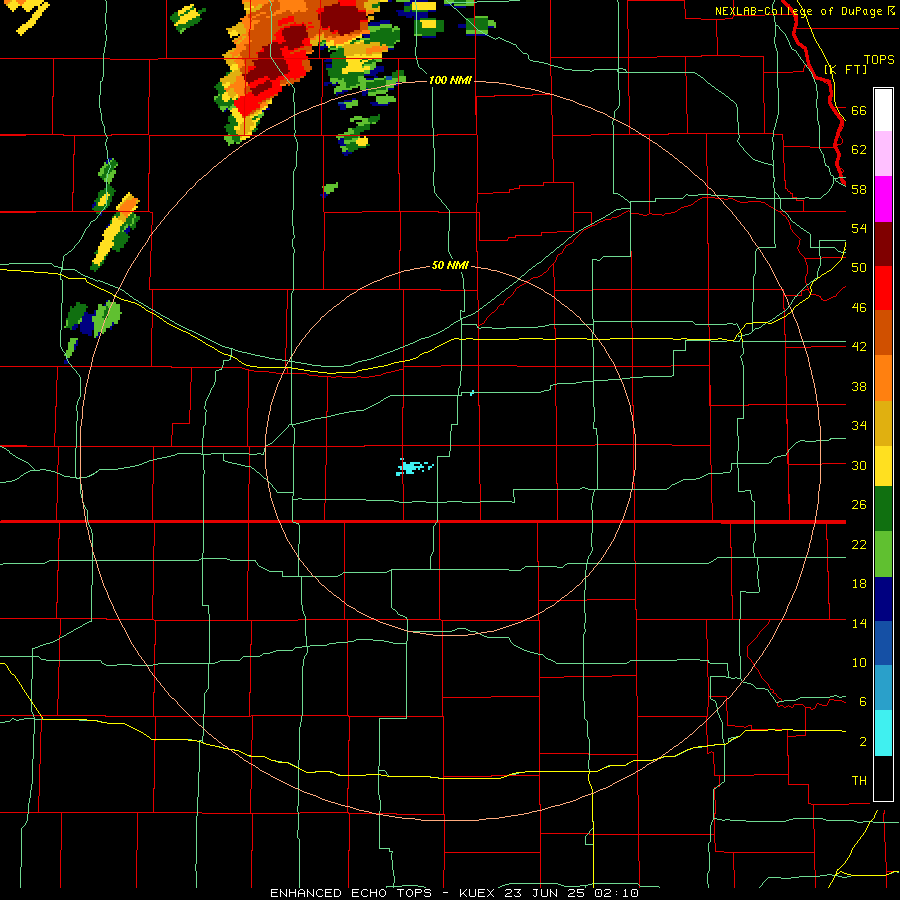The image size is (900, 900).
Task: Click the legend value '46'
Action: click(859, 307)
